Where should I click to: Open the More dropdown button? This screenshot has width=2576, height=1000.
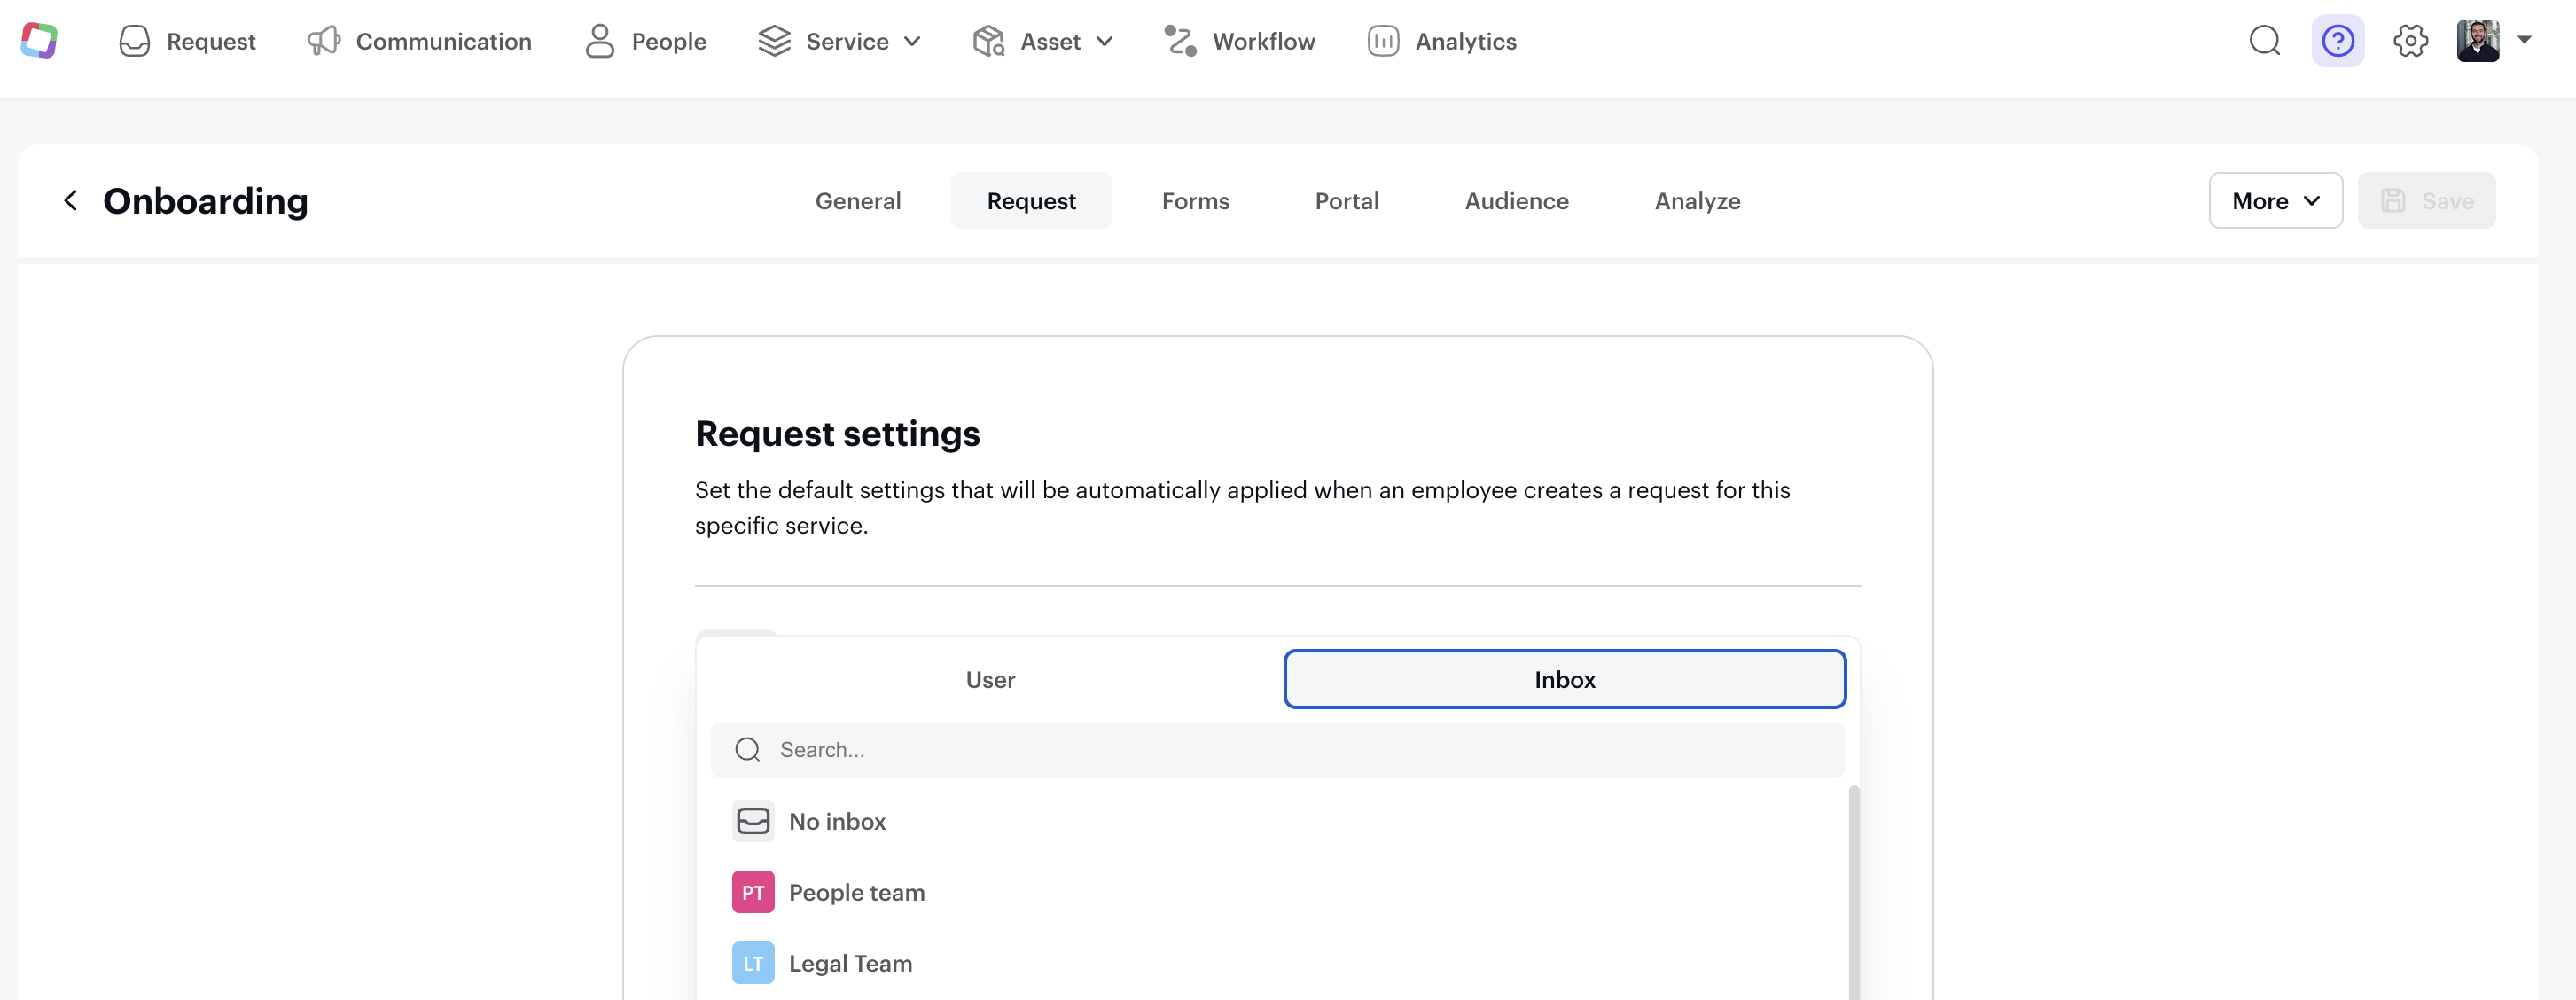click(2276, 201)
